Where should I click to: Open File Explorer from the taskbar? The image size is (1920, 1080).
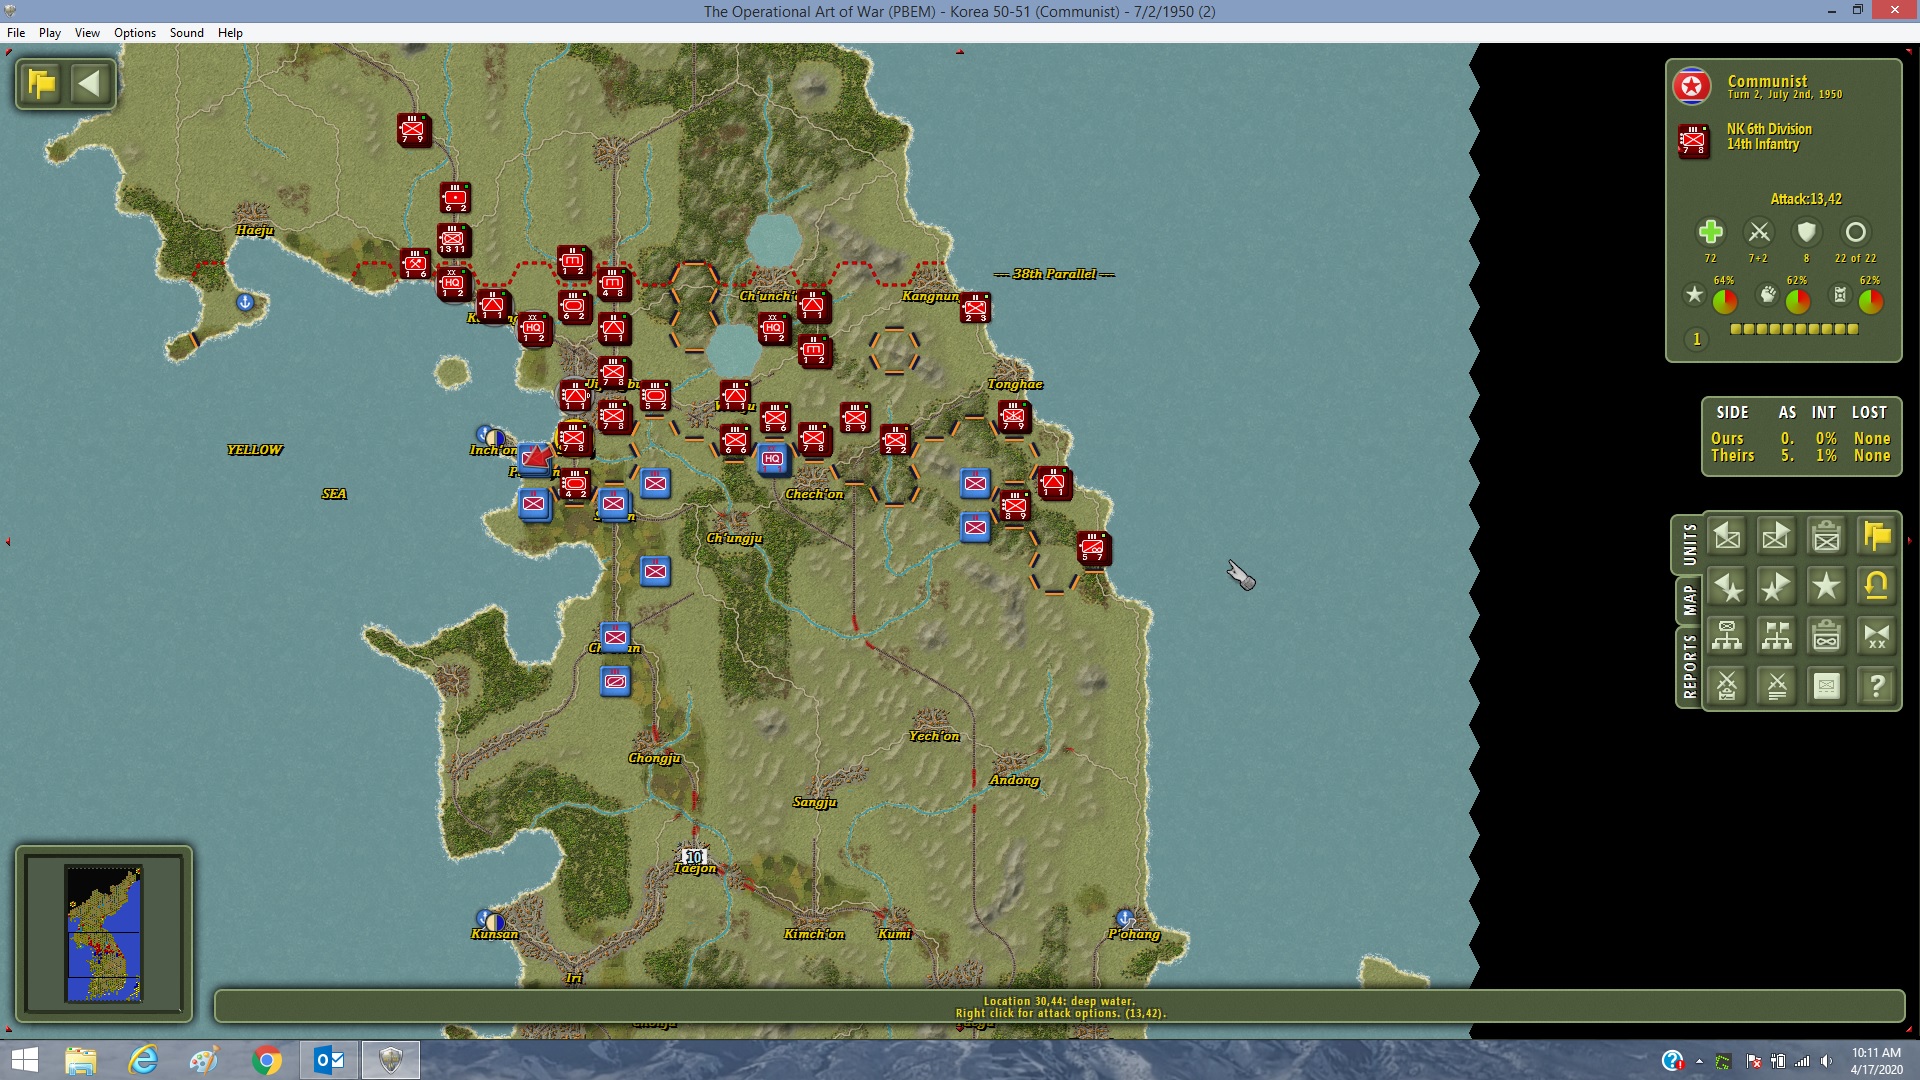pos(81,1060)
